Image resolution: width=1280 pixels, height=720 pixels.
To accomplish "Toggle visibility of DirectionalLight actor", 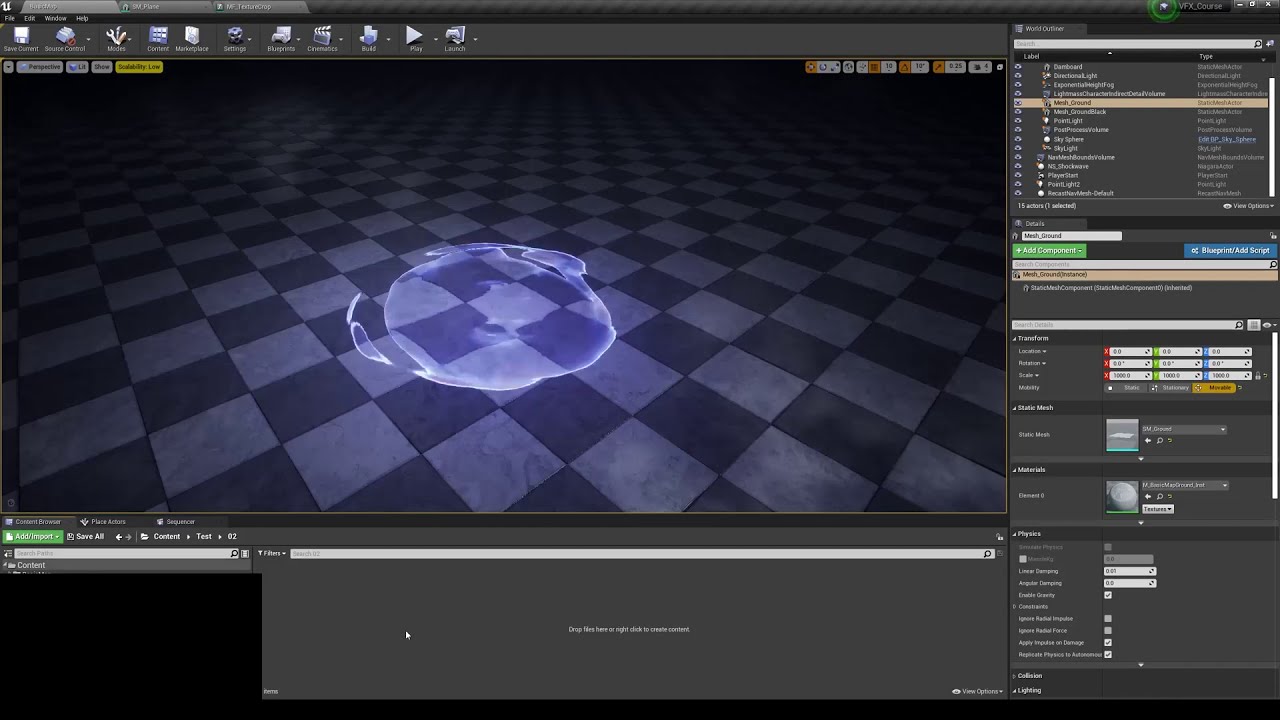I will [x=1018, y=76].
